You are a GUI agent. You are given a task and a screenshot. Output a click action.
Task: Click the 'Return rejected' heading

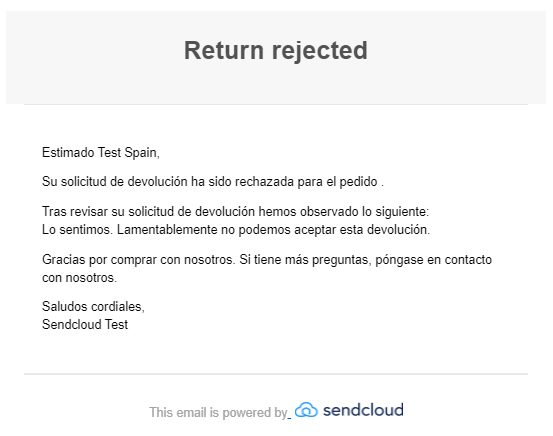[276, 50]
